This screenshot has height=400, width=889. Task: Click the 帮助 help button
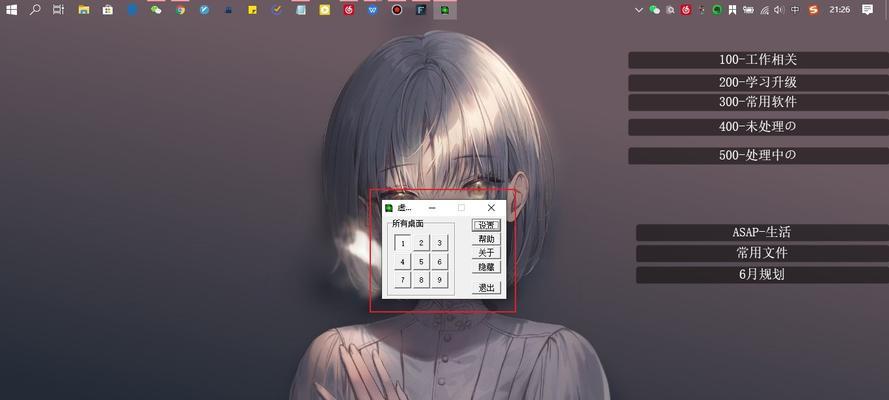pyautogui.click(x=486, y=239)
